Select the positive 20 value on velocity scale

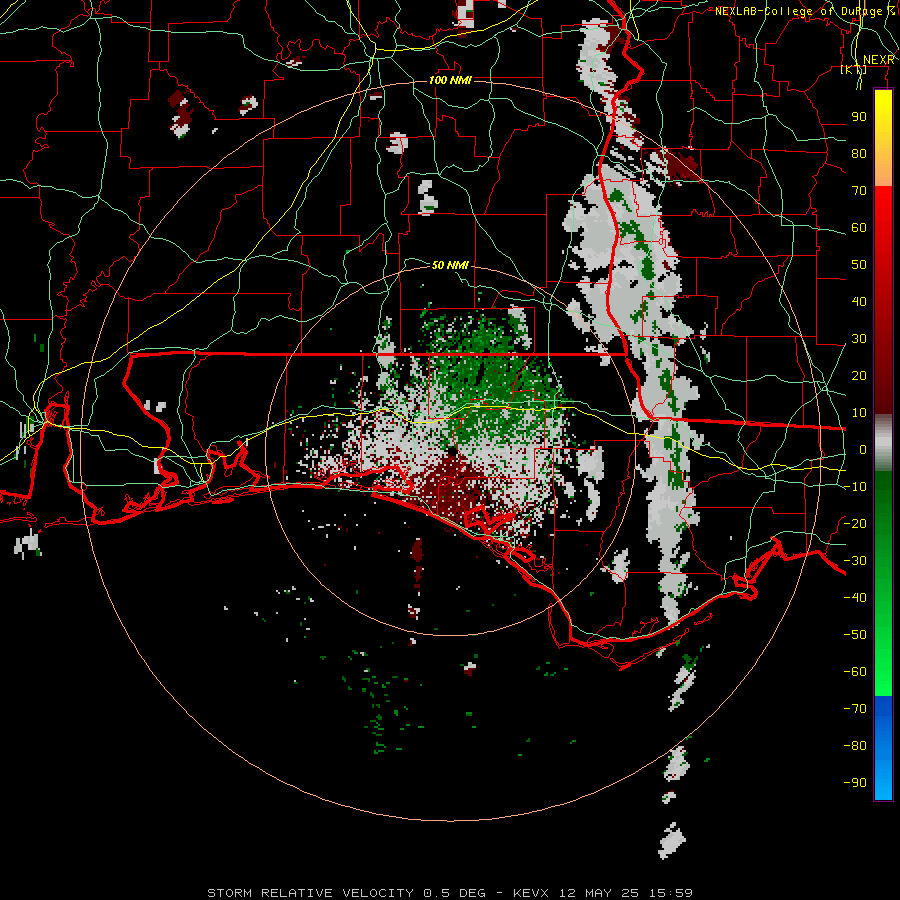point(859,375)
